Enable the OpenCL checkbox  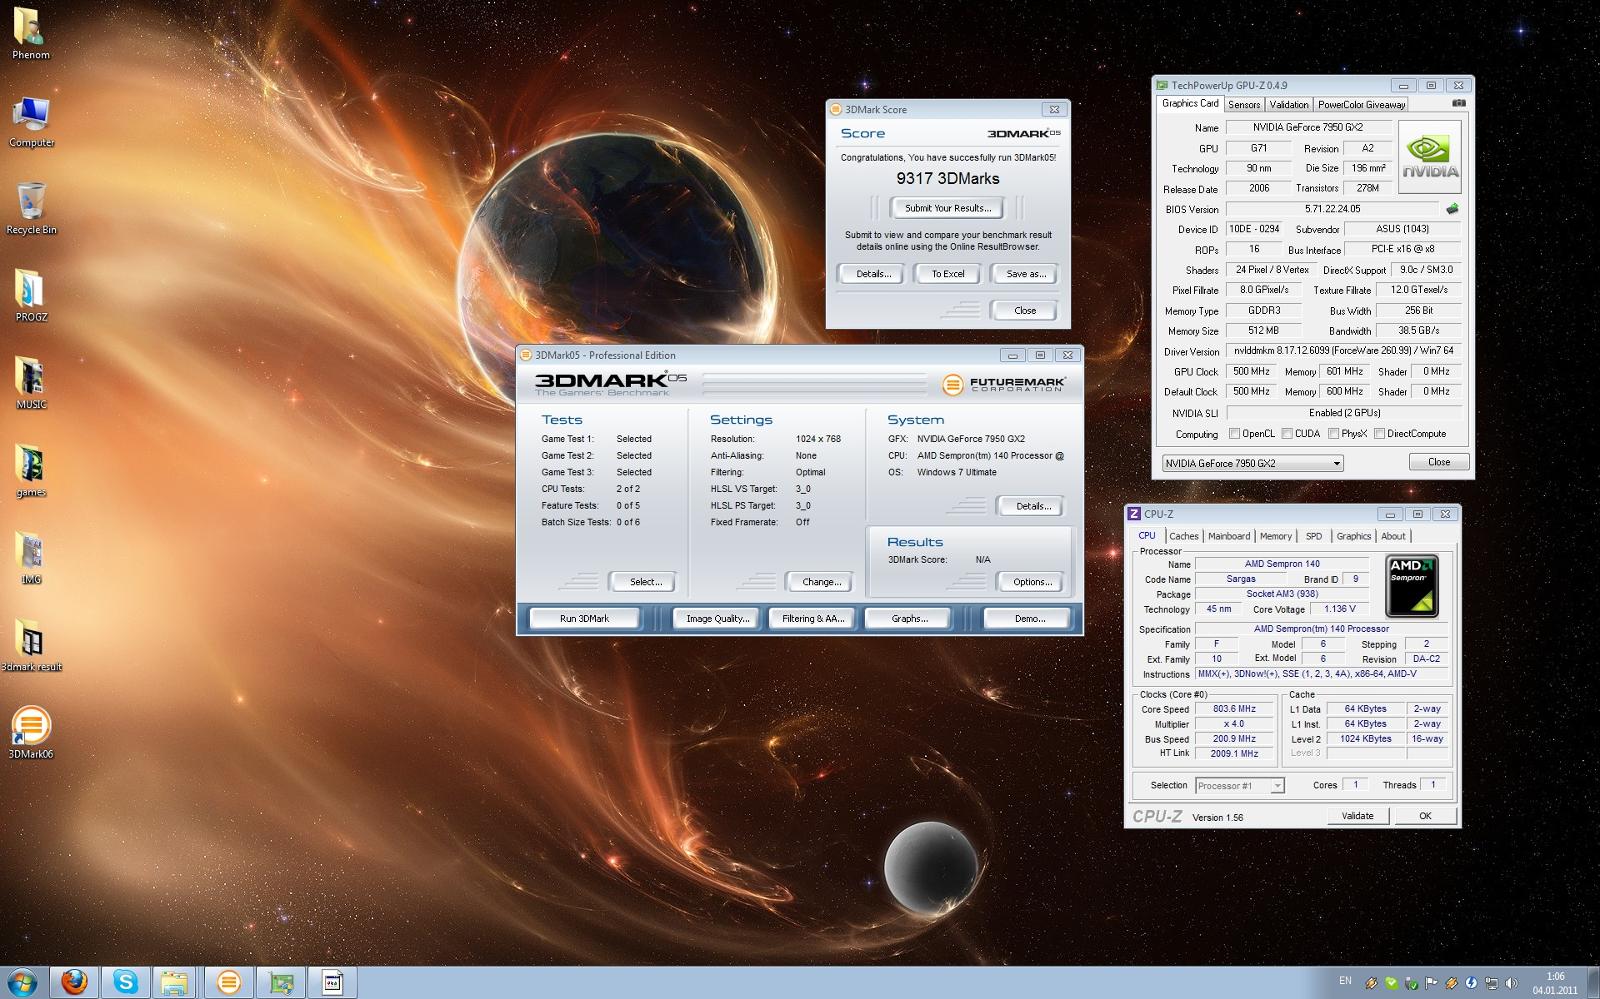tap(1234, 434)
